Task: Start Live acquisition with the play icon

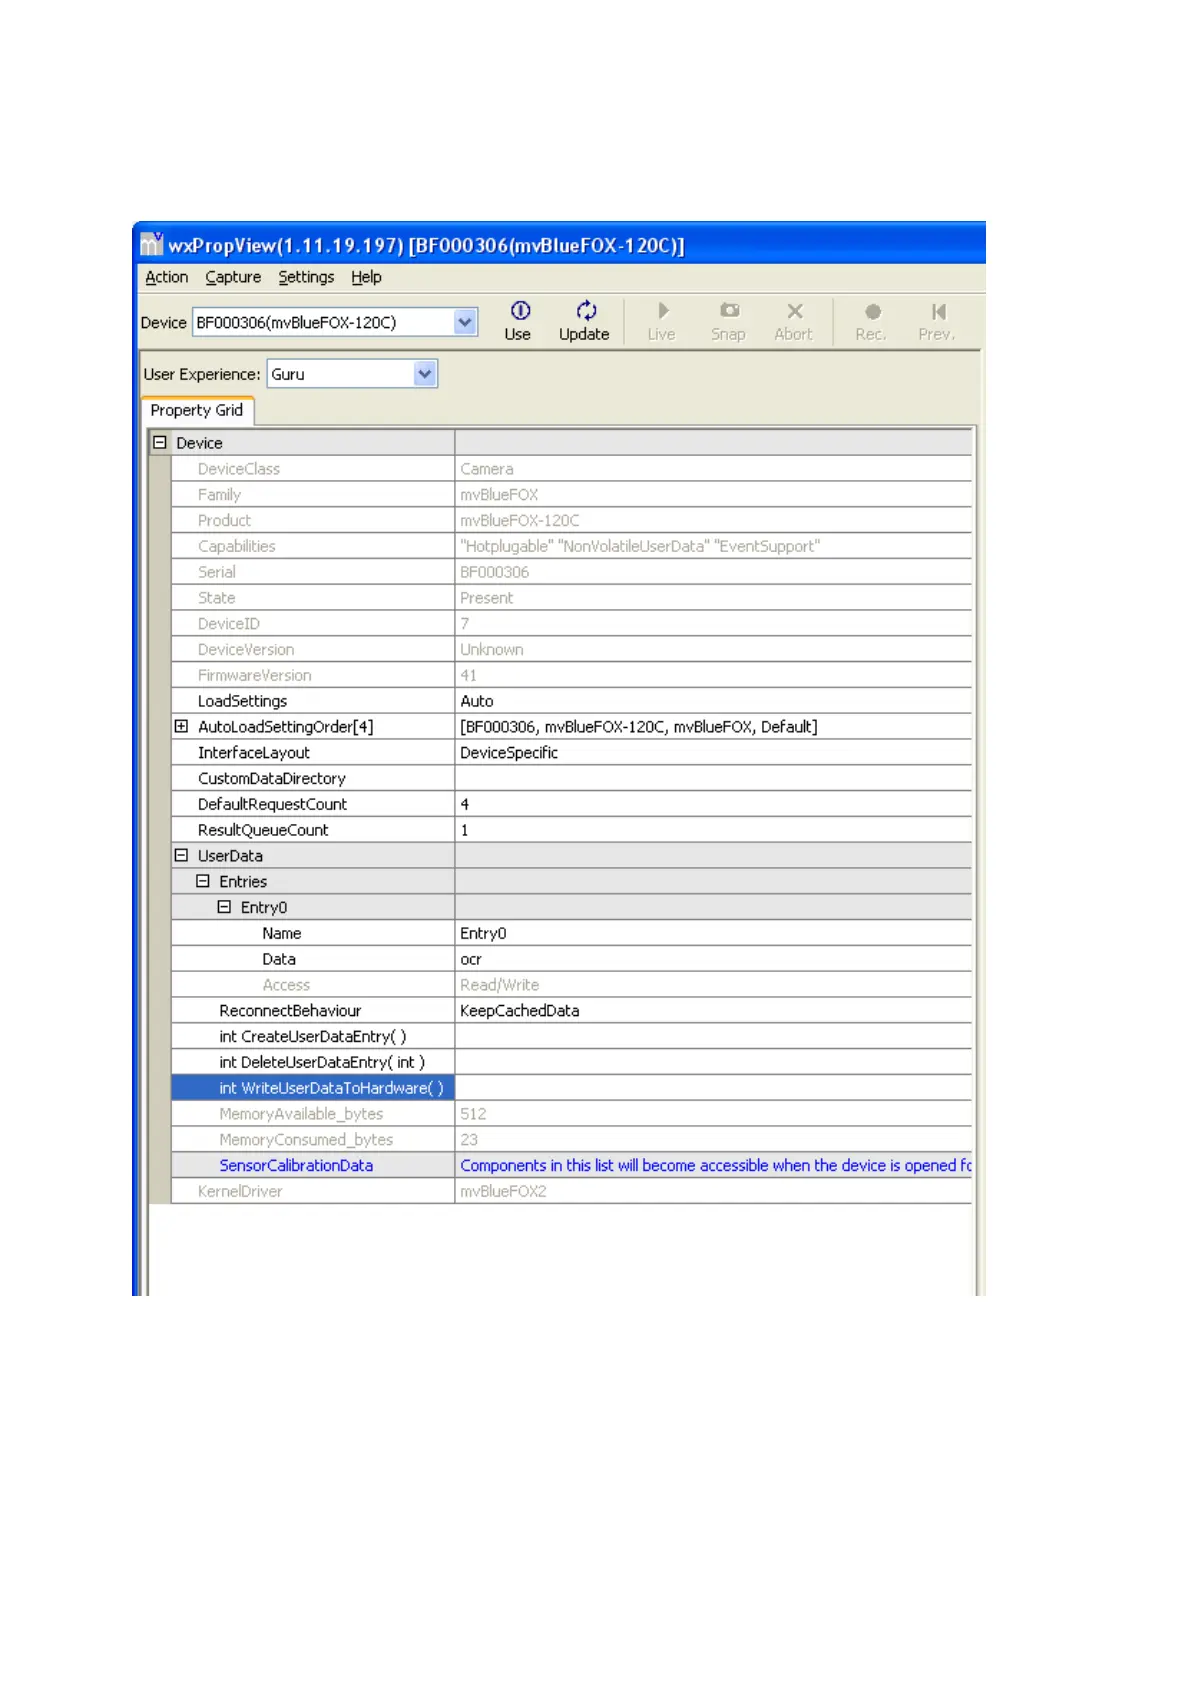Action: click(663, 311)
